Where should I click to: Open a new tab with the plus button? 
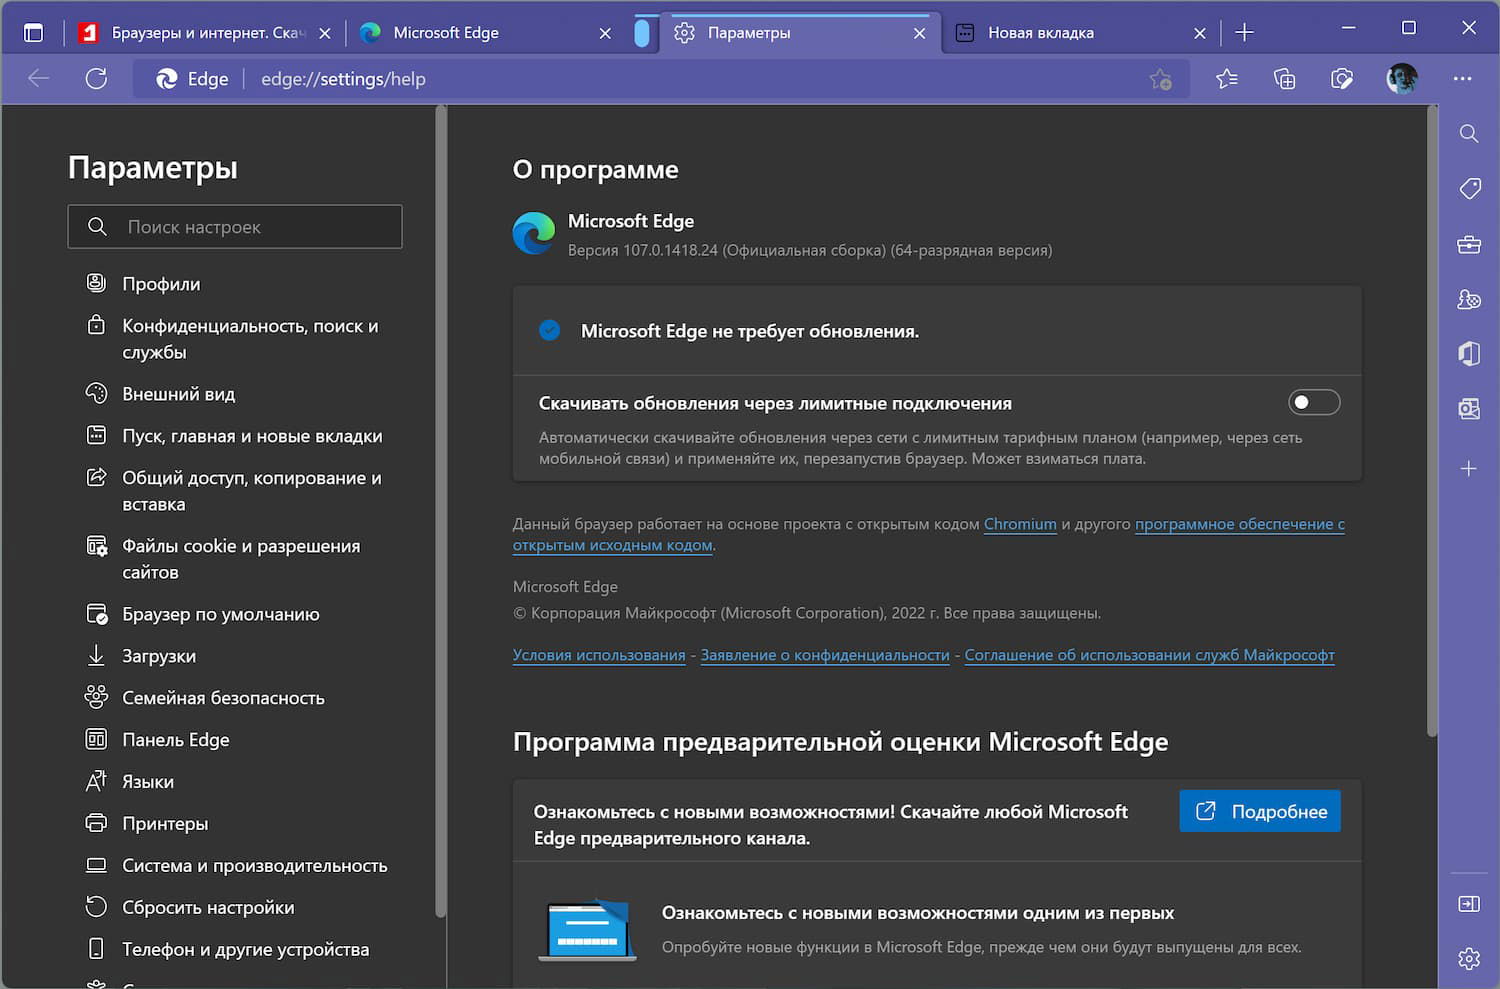pos(1244,33)
